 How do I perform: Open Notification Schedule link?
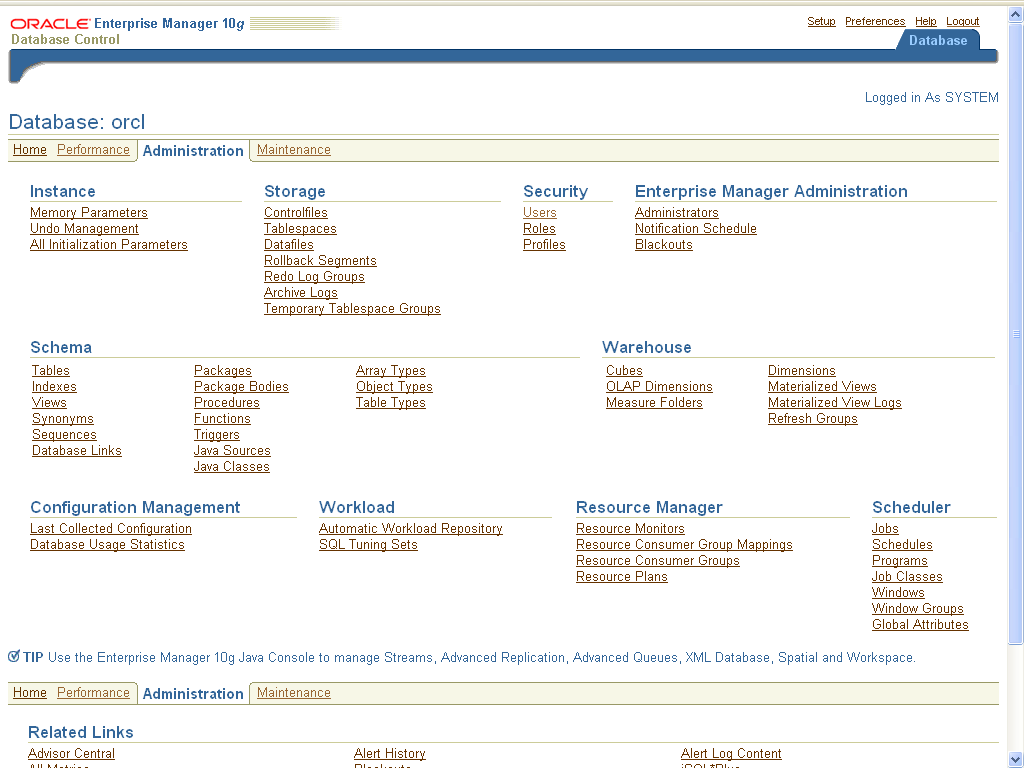point(696,229)
